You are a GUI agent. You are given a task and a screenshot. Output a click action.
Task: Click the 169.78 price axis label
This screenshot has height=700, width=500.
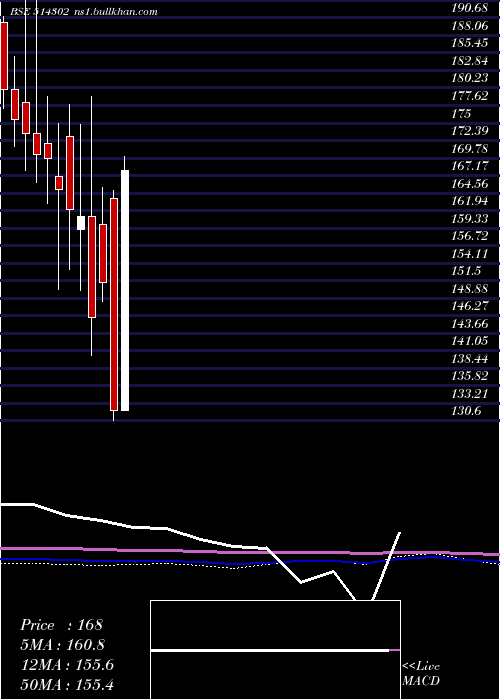[470, 148]
